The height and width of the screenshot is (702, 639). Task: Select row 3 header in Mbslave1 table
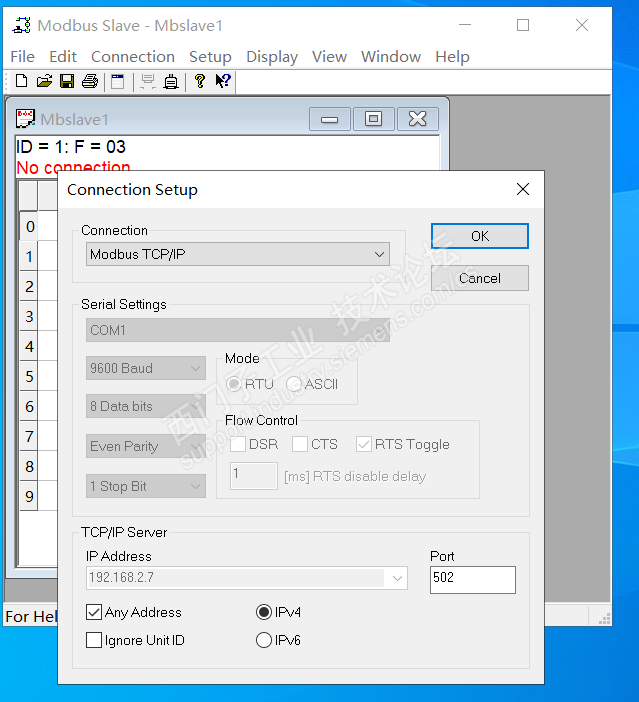[29, 316]
